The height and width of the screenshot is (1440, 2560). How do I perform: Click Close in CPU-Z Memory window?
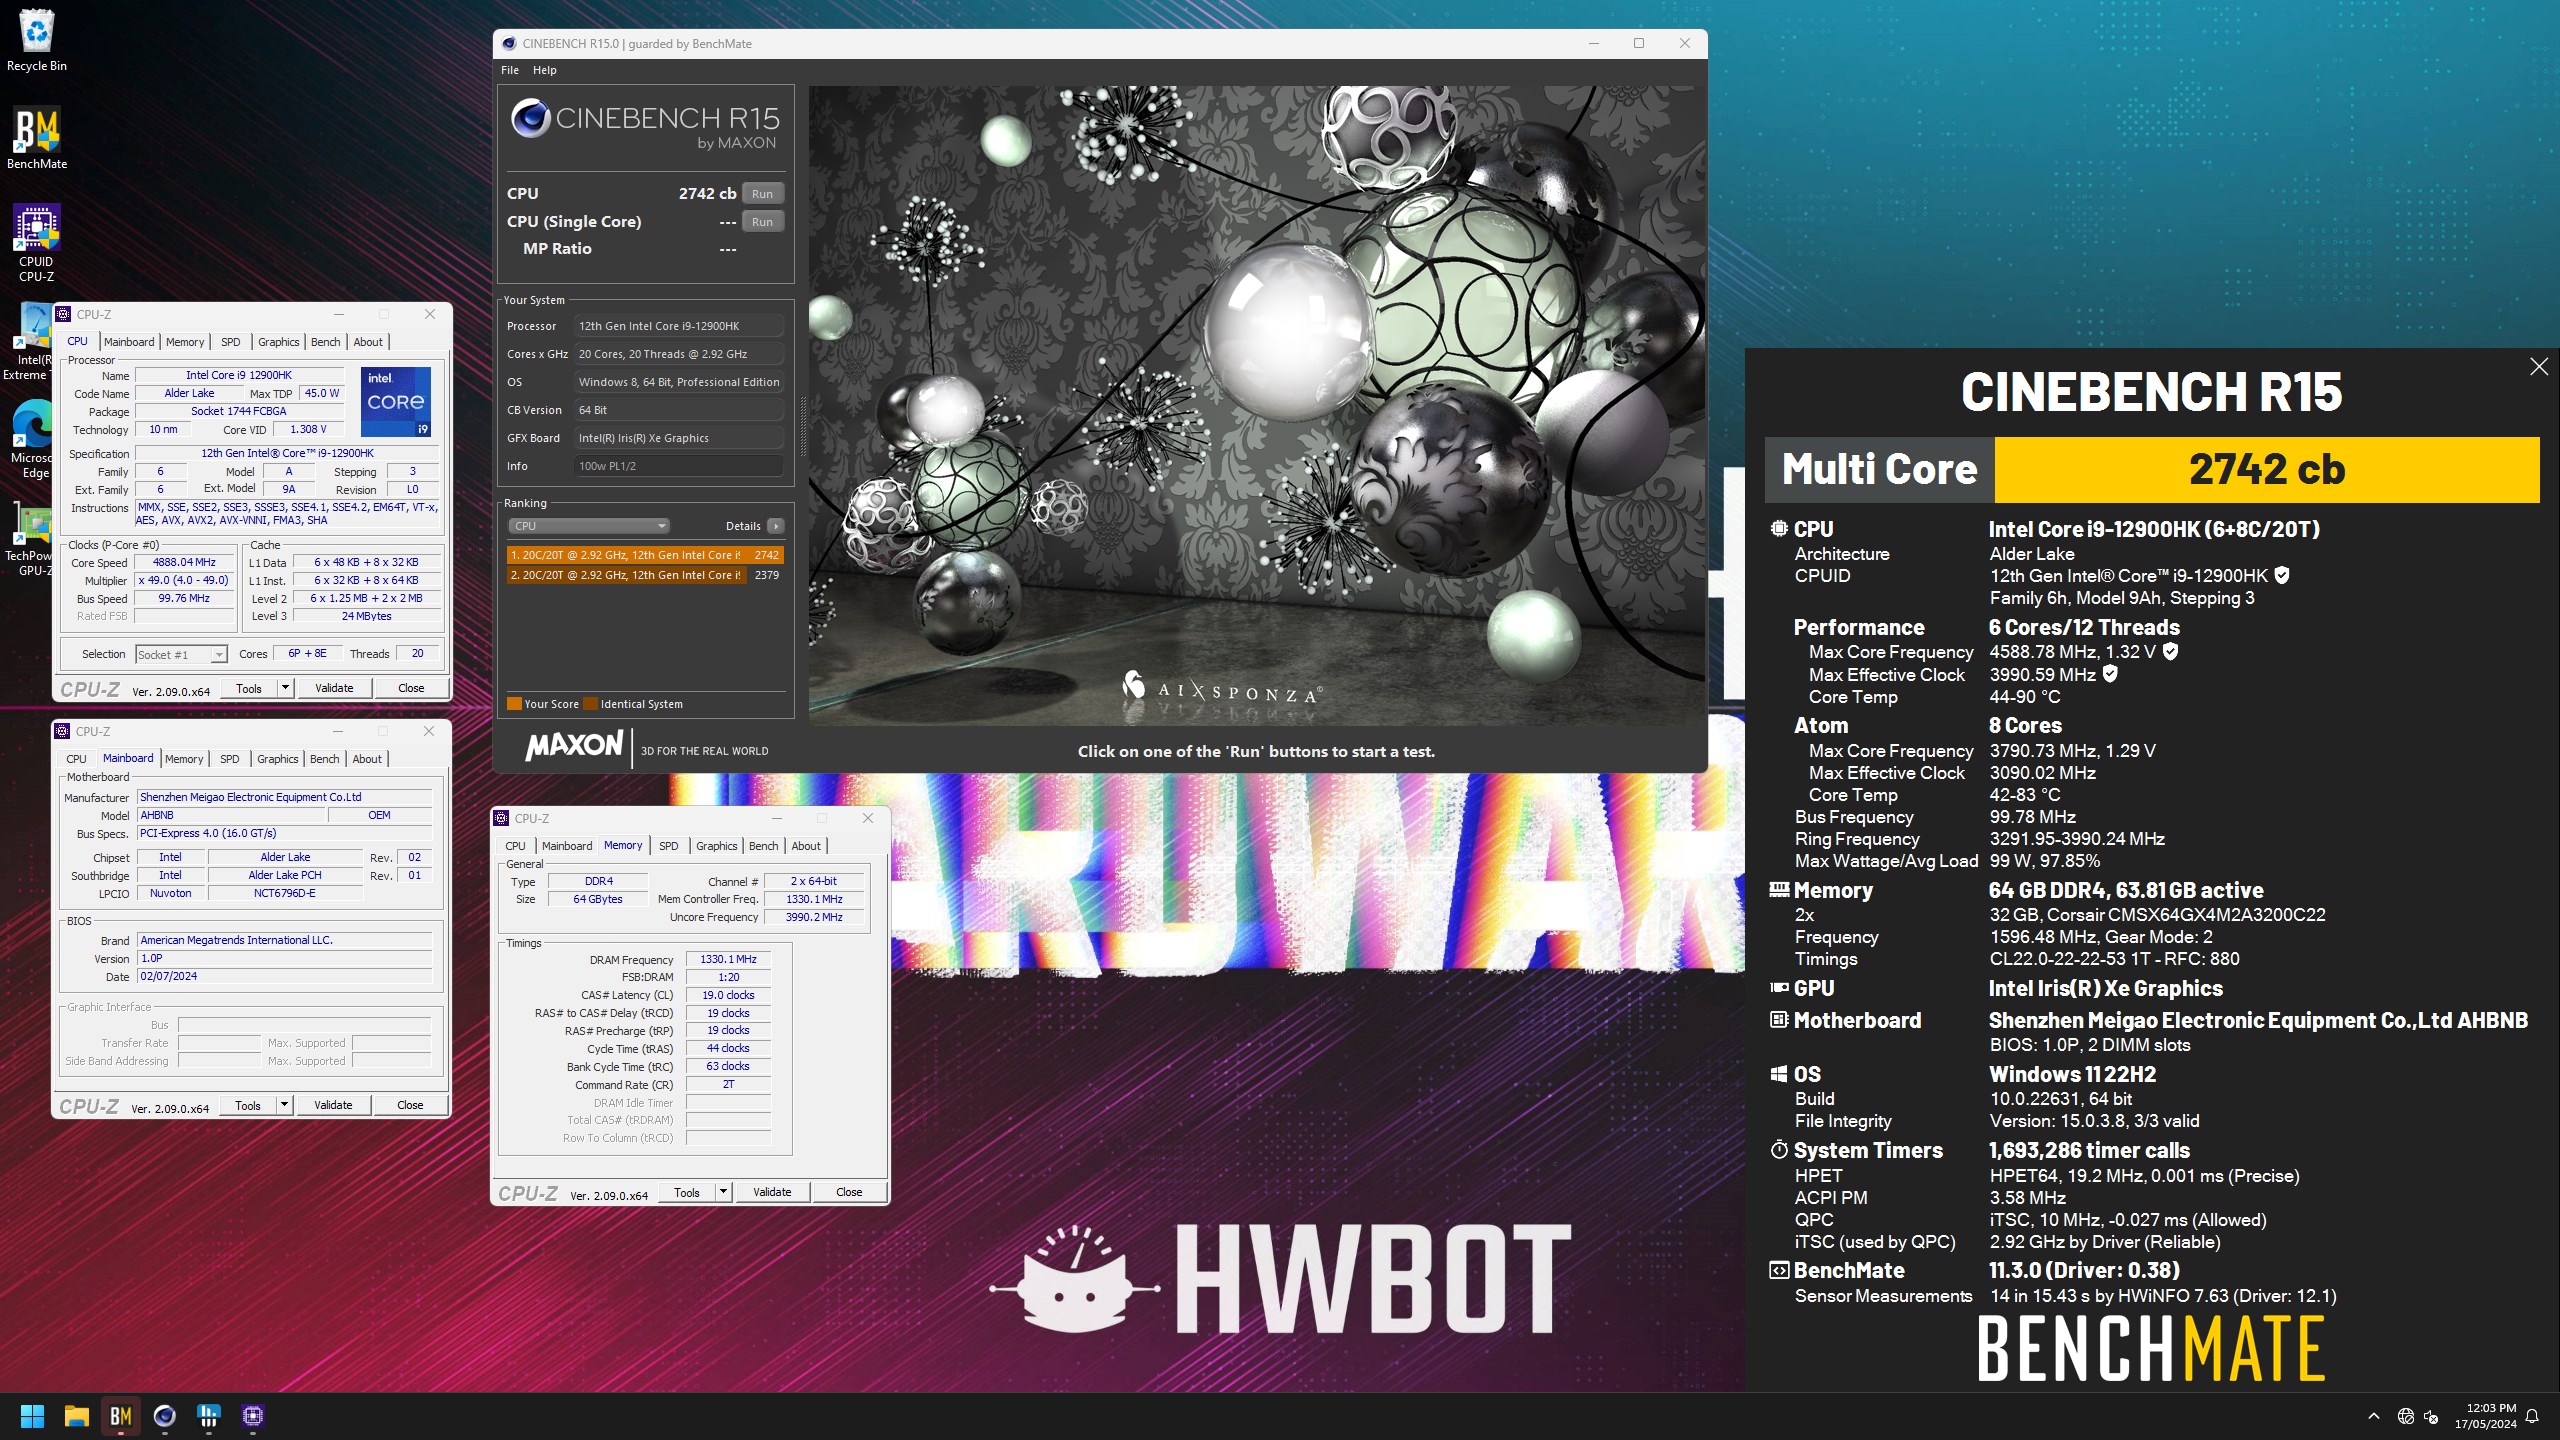click(849, 1192)
